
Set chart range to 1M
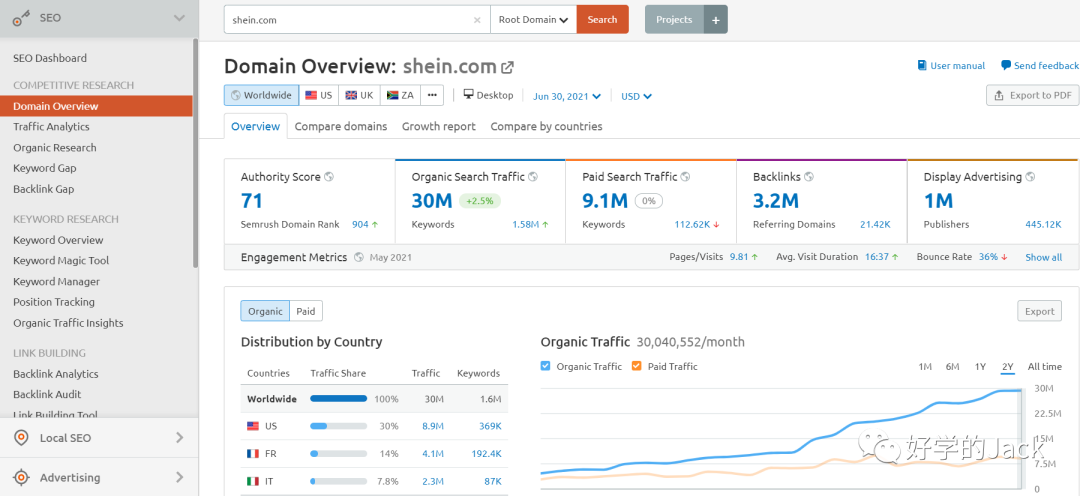[925, 366]
